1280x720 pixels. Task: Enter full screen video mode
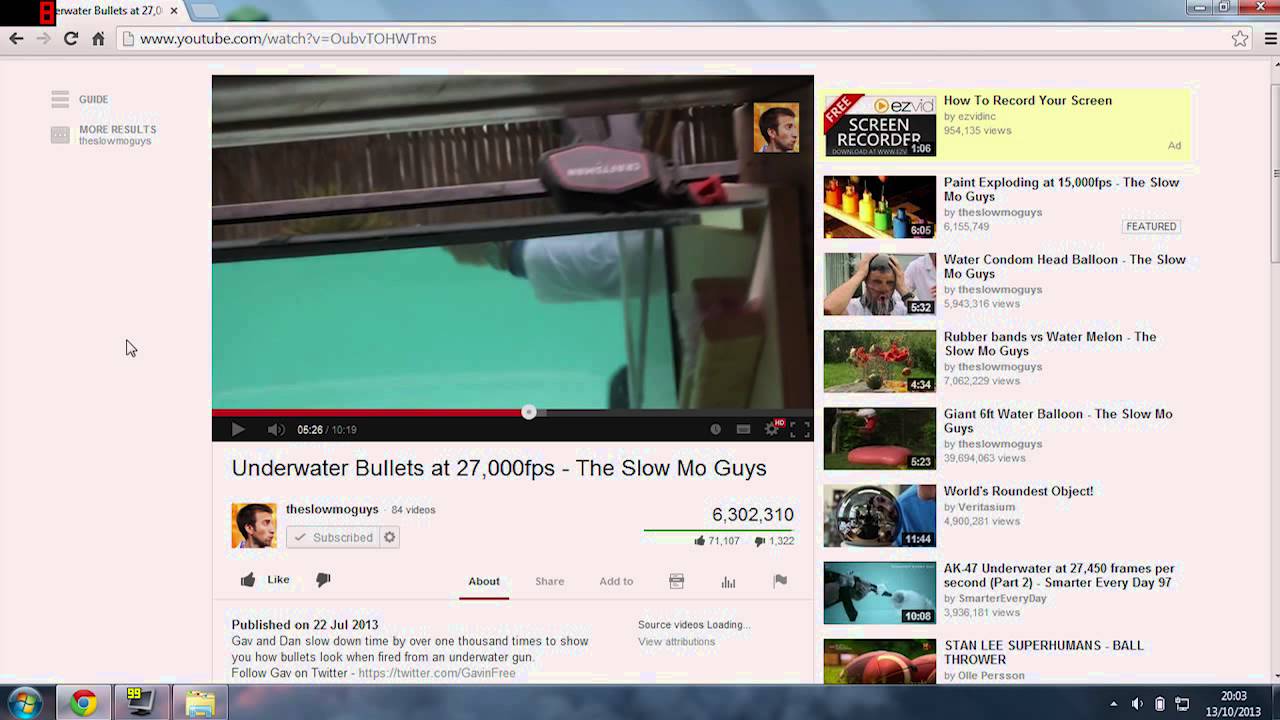(800, 429)
